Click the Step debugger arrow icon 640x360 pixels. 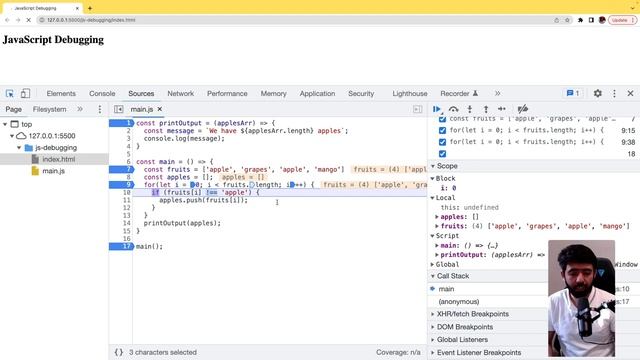tap(502, 109)
